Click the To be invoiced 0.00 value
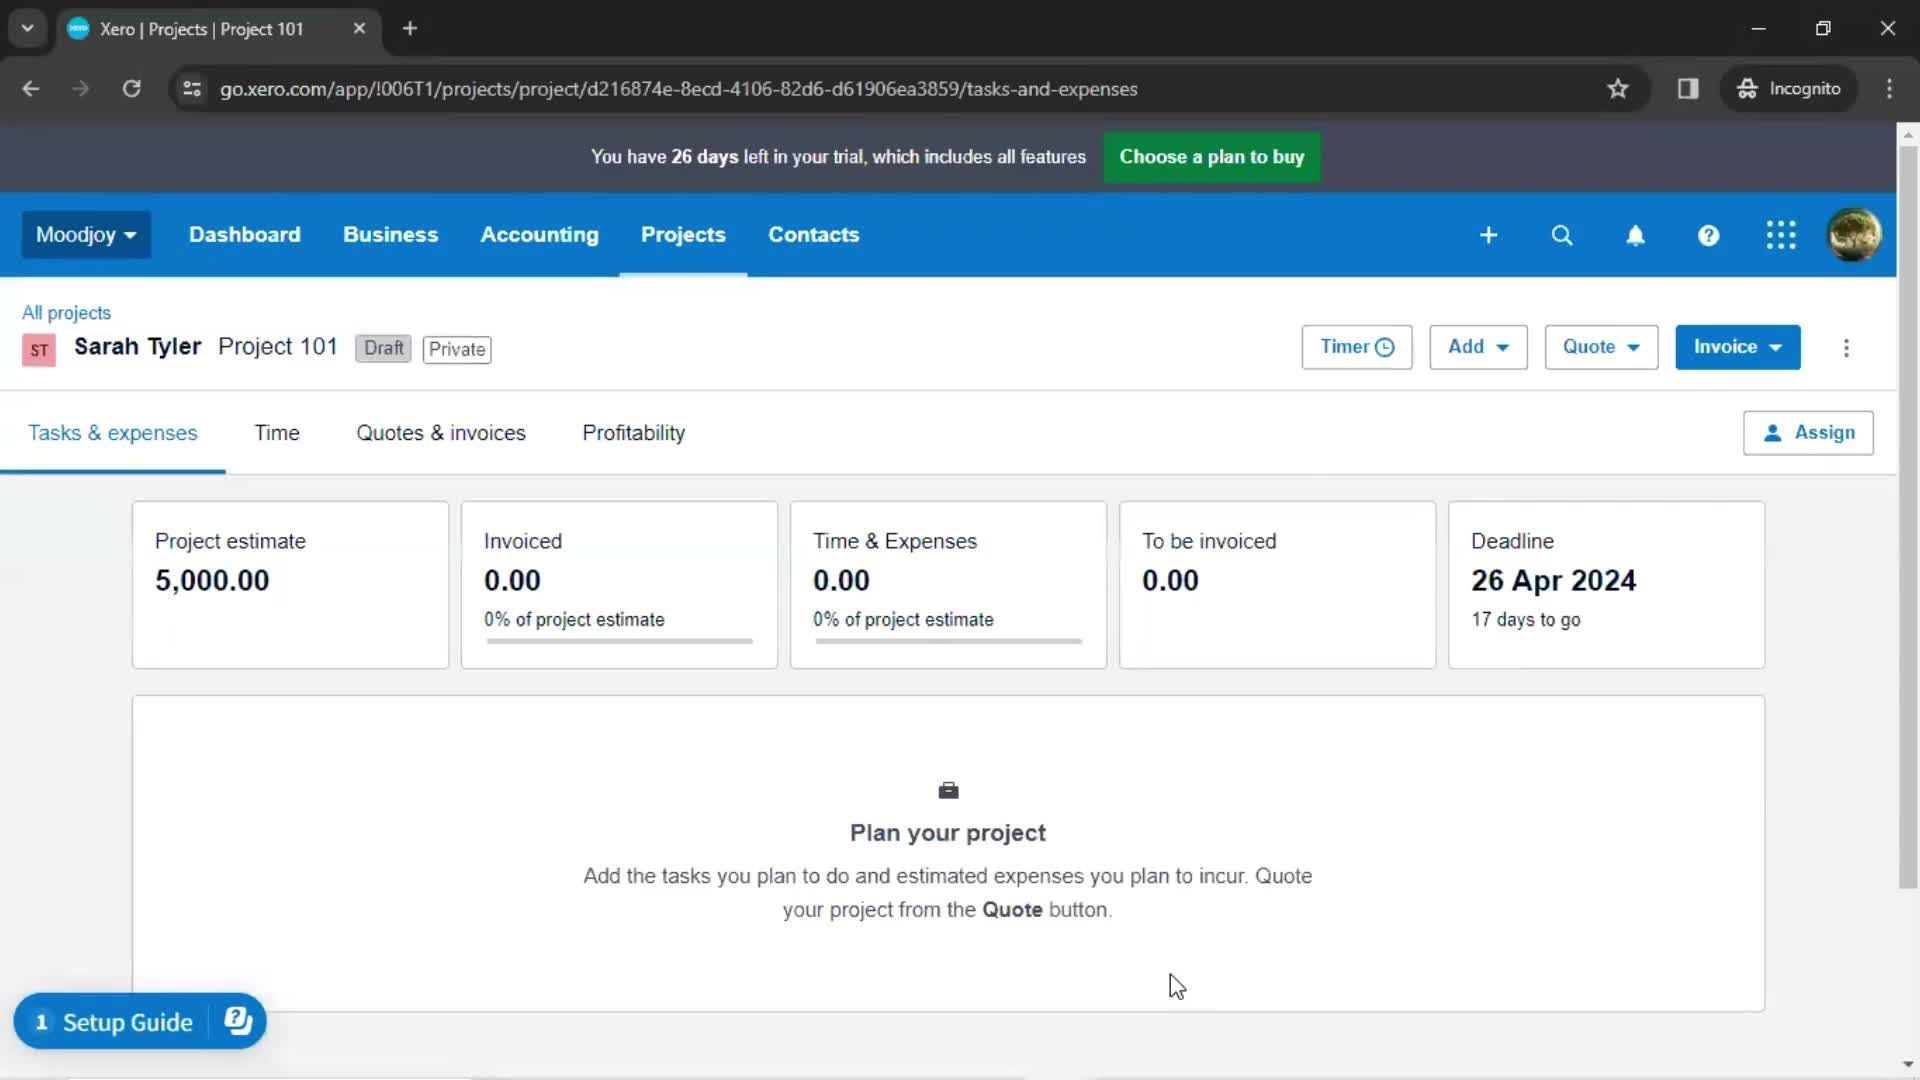Screen dimensions: 1920x1080 (1170, 581)
